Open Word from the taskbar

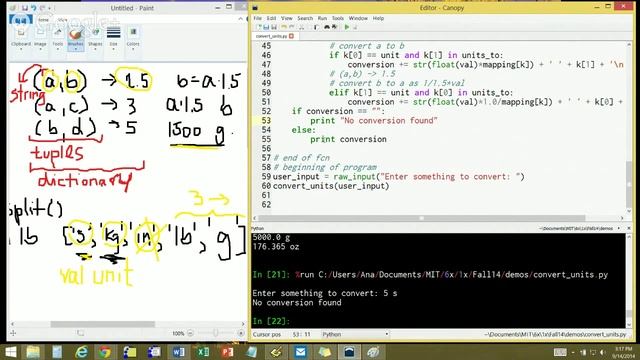(x=178, y=351)
